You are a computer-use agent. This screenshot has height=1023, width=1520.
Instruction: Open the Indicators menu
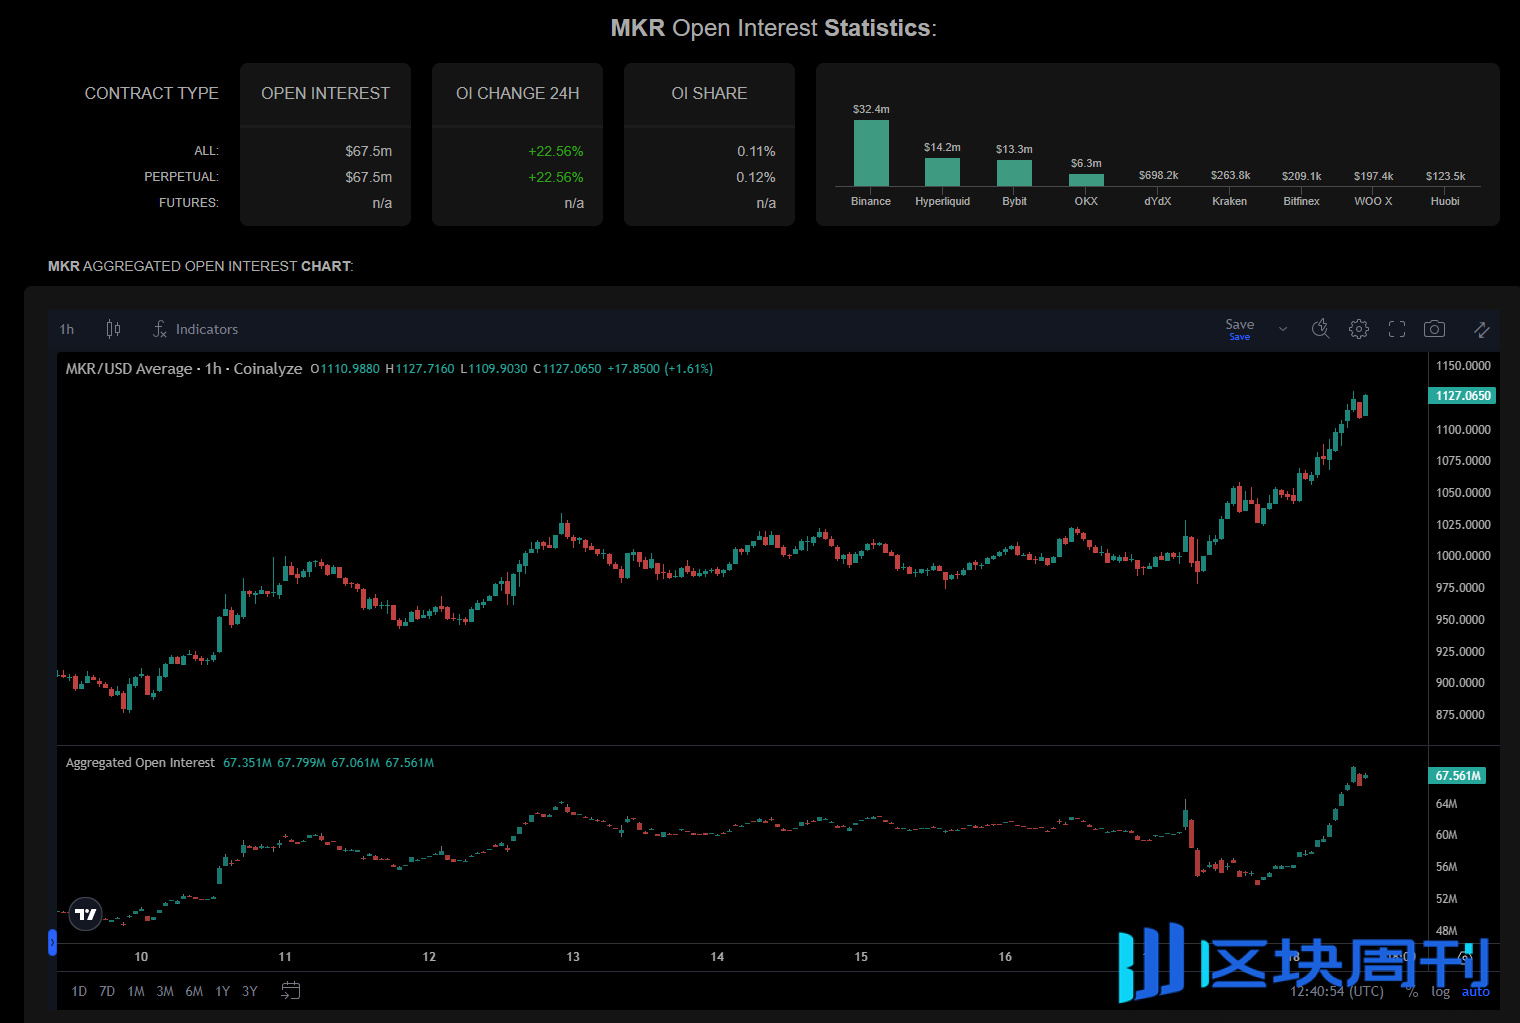(196, 329)
